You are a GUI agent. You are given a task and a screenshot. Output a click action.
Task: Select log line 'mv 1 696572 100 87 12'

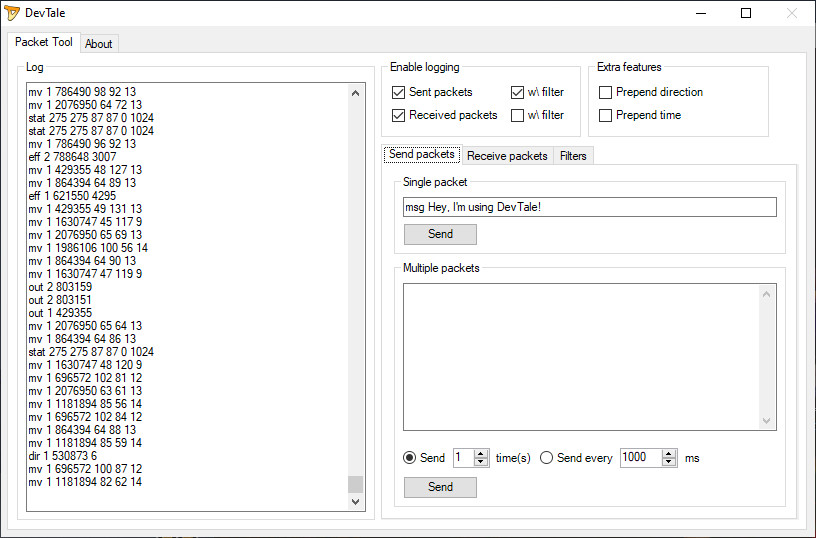[x=85, y=469]
